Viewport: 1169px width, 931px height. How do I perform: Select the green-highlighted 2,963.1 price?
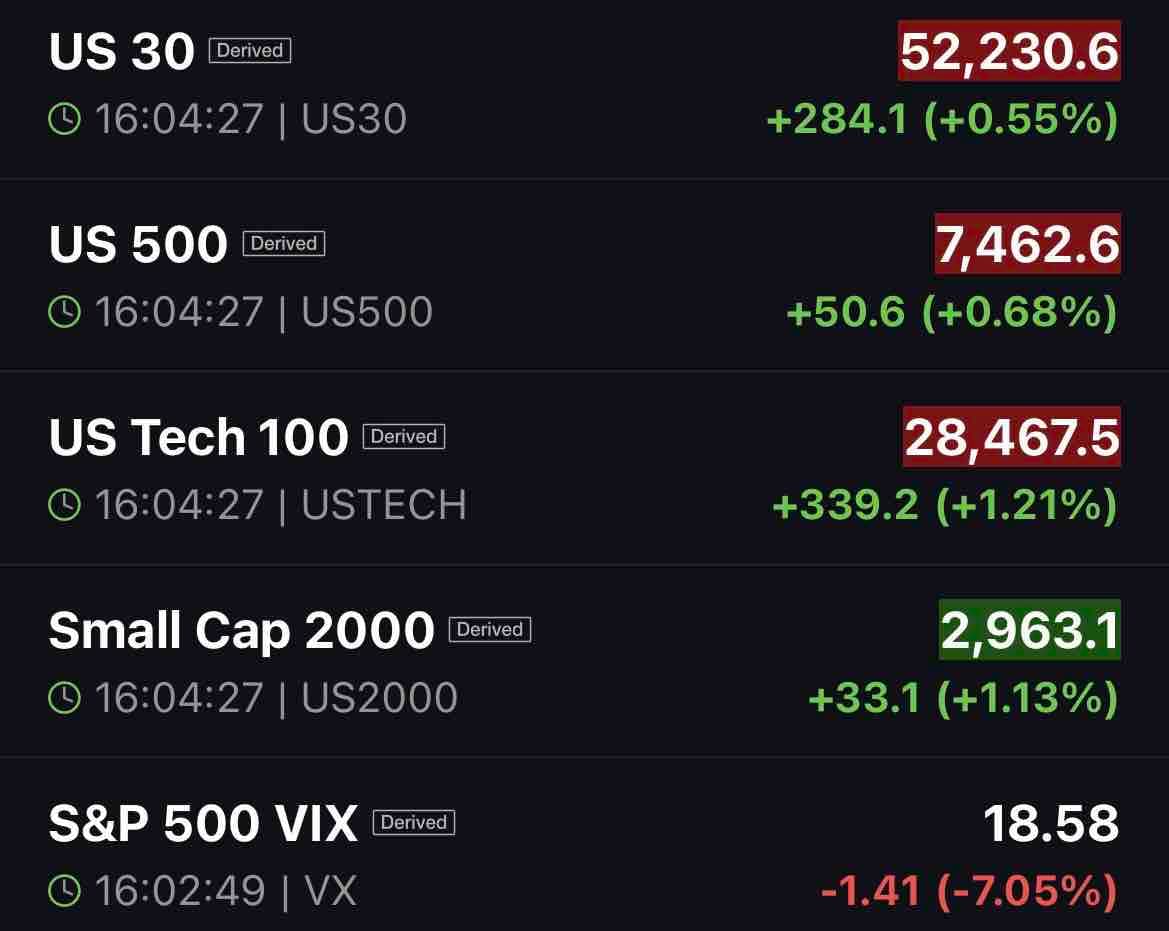[x=1030, y=630]
